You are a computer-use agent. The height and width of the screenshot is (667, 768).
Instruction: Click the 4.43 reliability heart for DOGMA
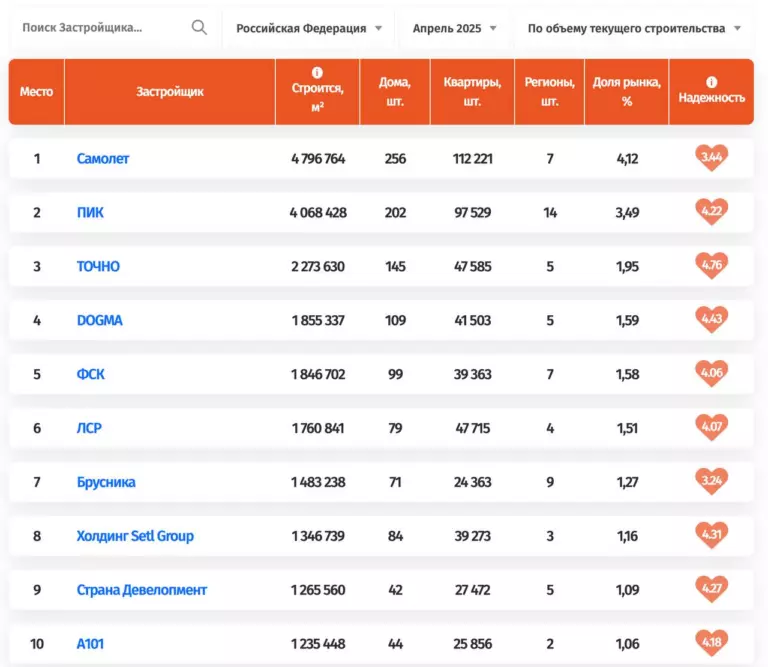(x=712, y=319)
